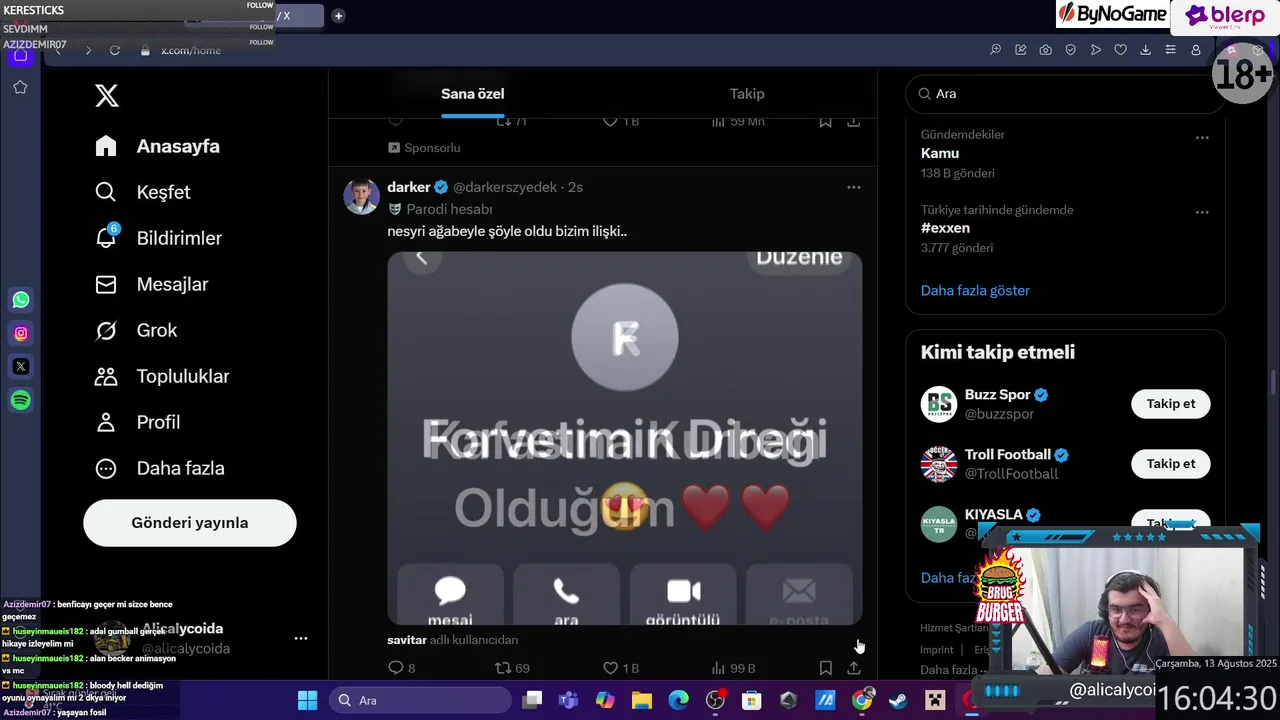
Task: Click the browser send/flow arrow icon
Action: pyautogui.click(x=1095, y=50)
